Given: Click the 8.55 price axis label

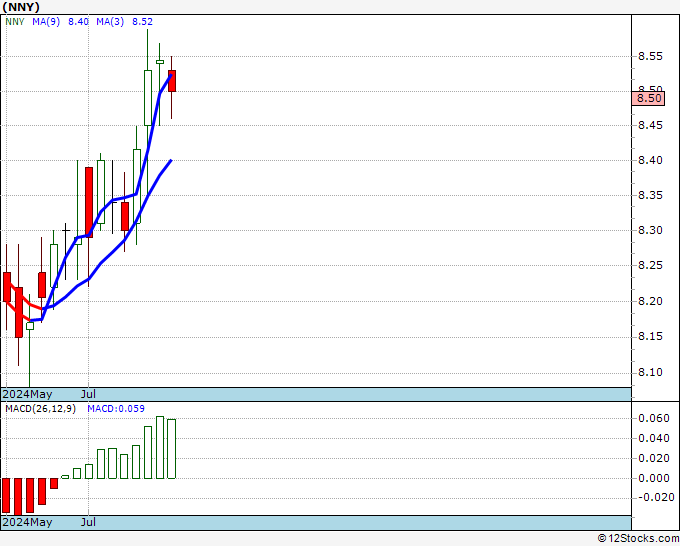Looking at the screenshot, I should [x=650, y=56].
